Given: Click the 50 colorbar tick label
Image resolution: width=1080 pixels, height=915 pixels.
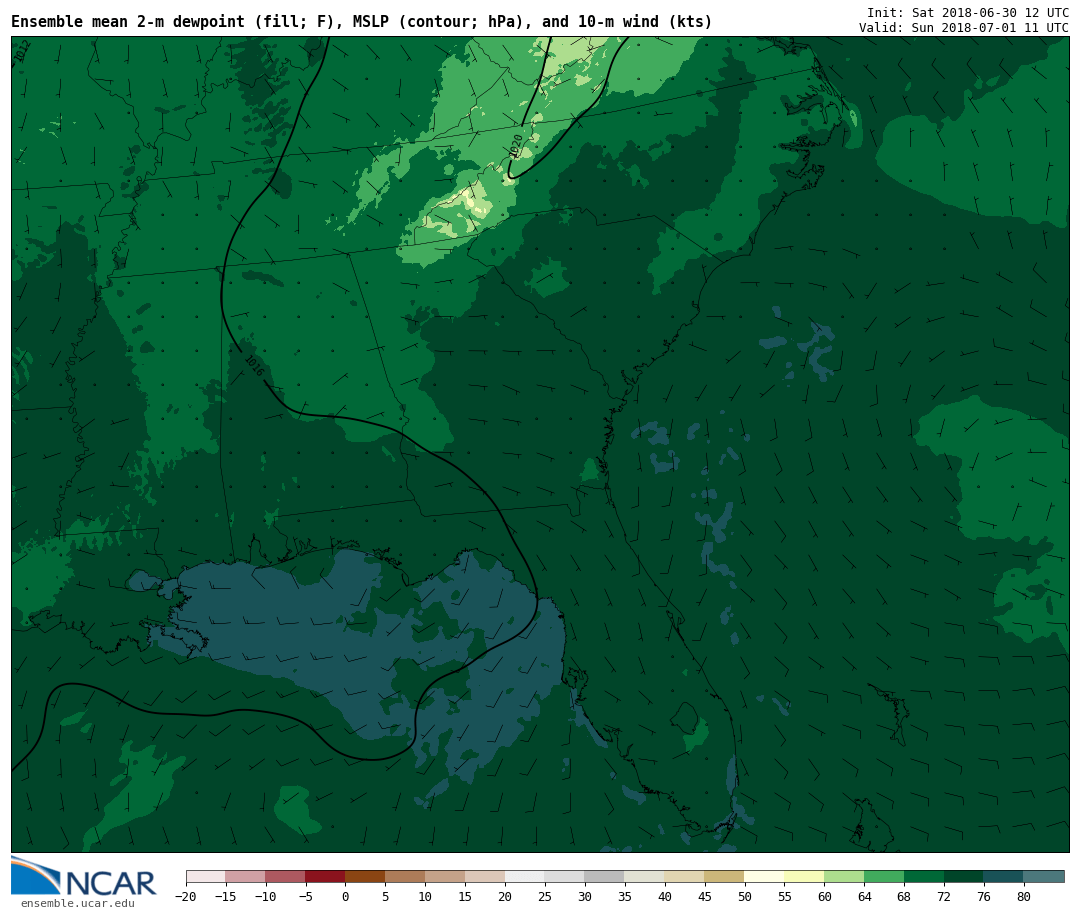Looking at the screenshot, I should tap(745, 896).
